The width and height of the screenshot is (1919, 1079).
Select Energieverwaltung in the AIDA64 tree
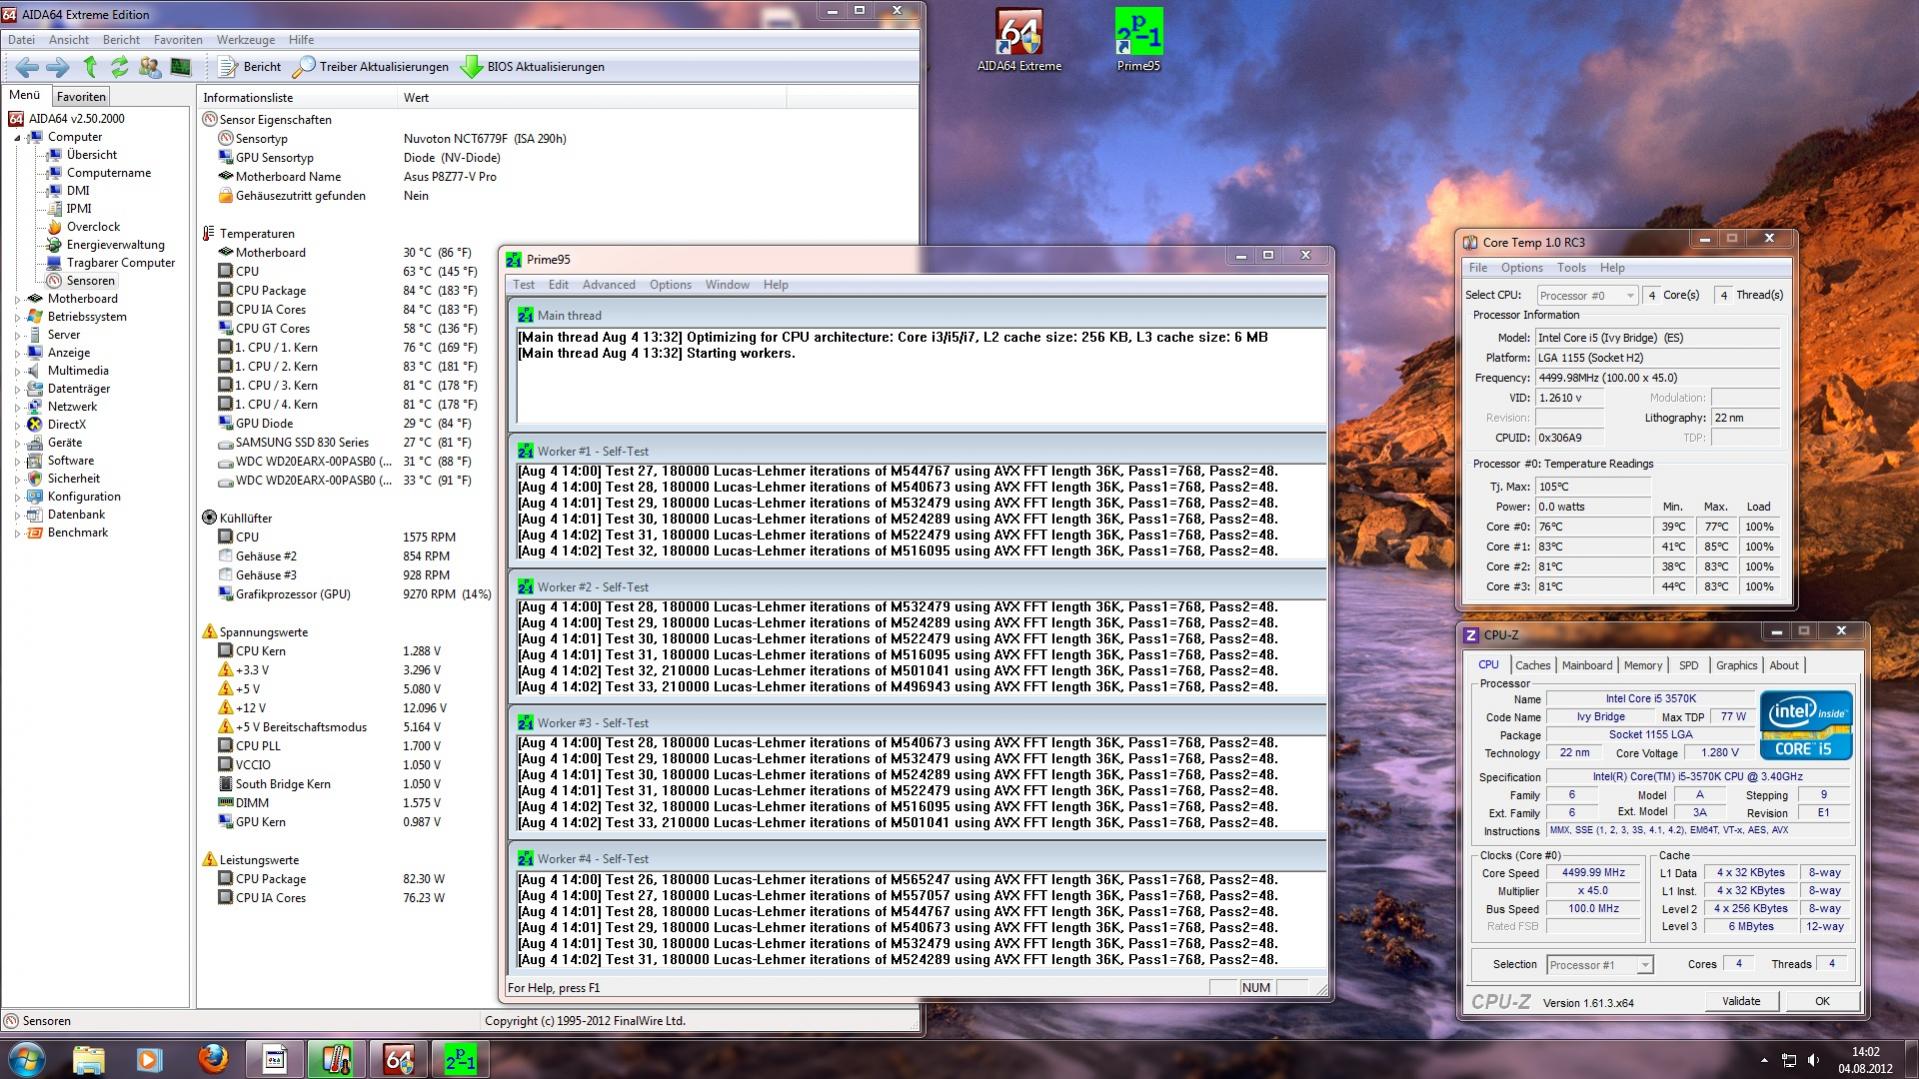click(x=115, y=245)
